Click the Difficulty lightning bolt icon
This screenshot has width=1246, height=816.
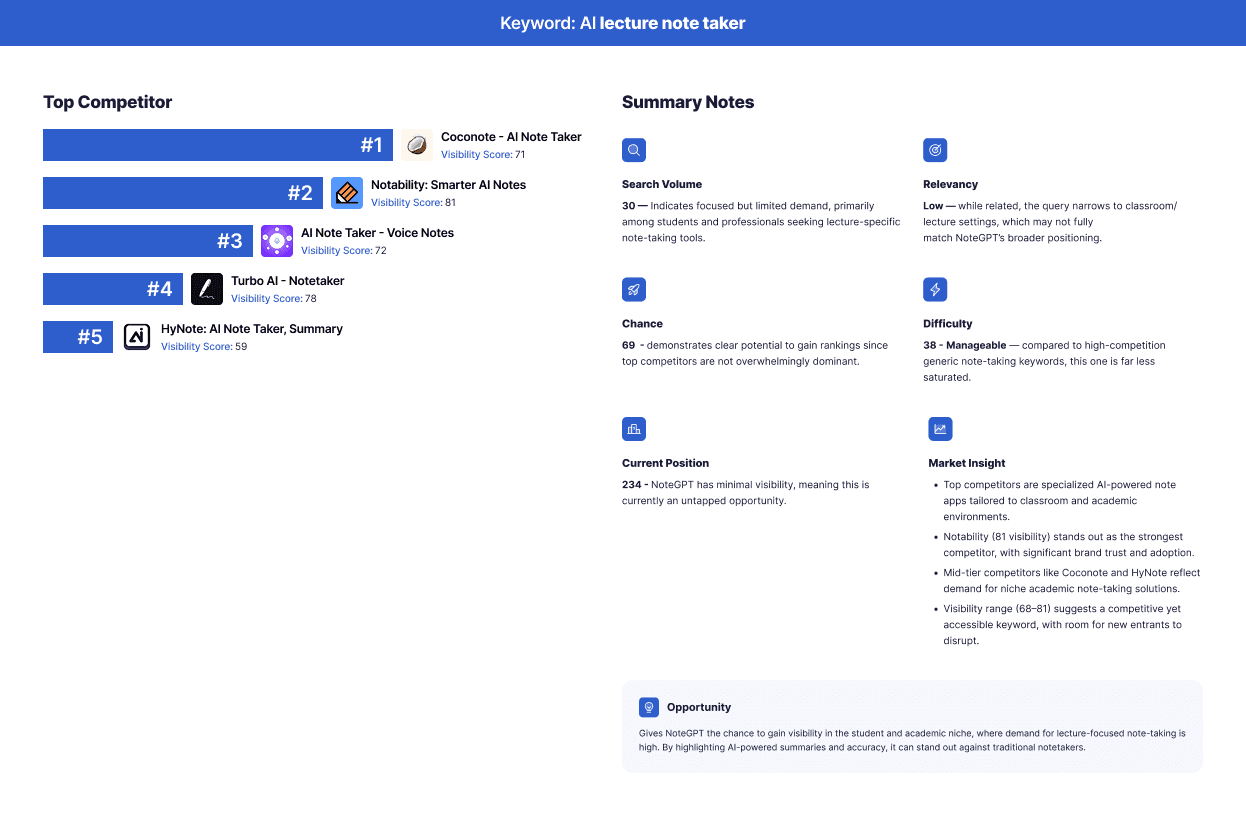pos(935,290)
